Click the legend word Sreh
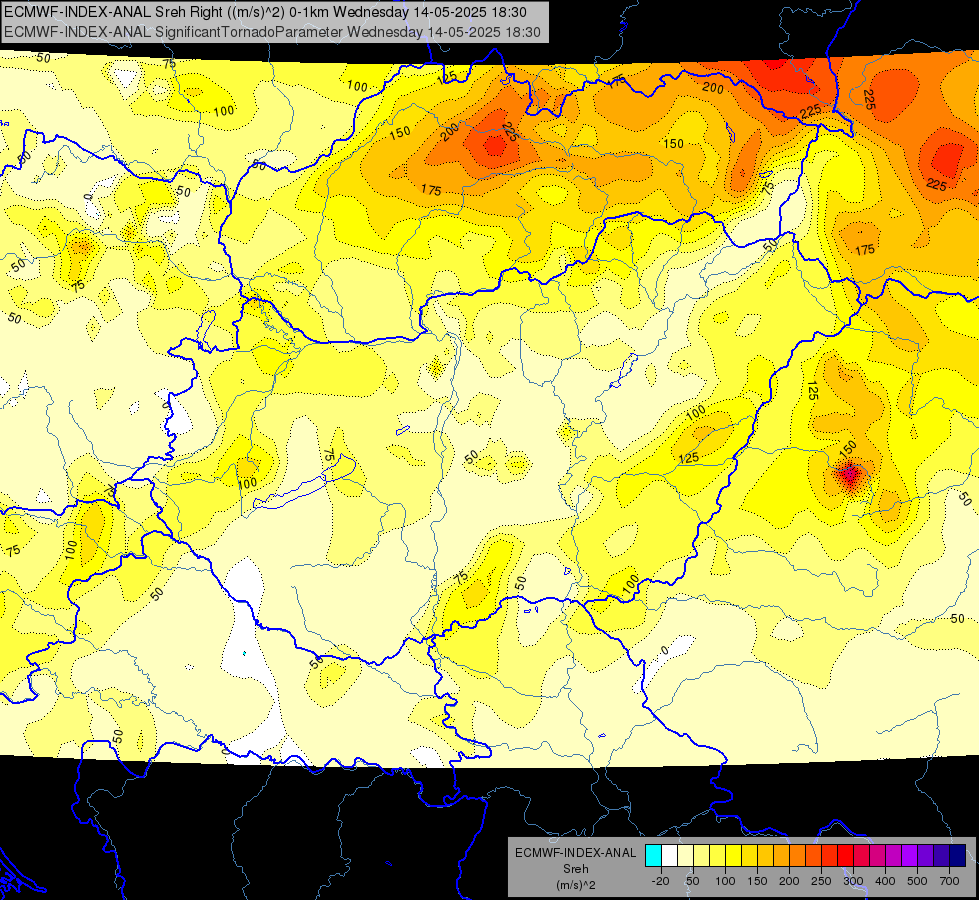 point(575,868)
